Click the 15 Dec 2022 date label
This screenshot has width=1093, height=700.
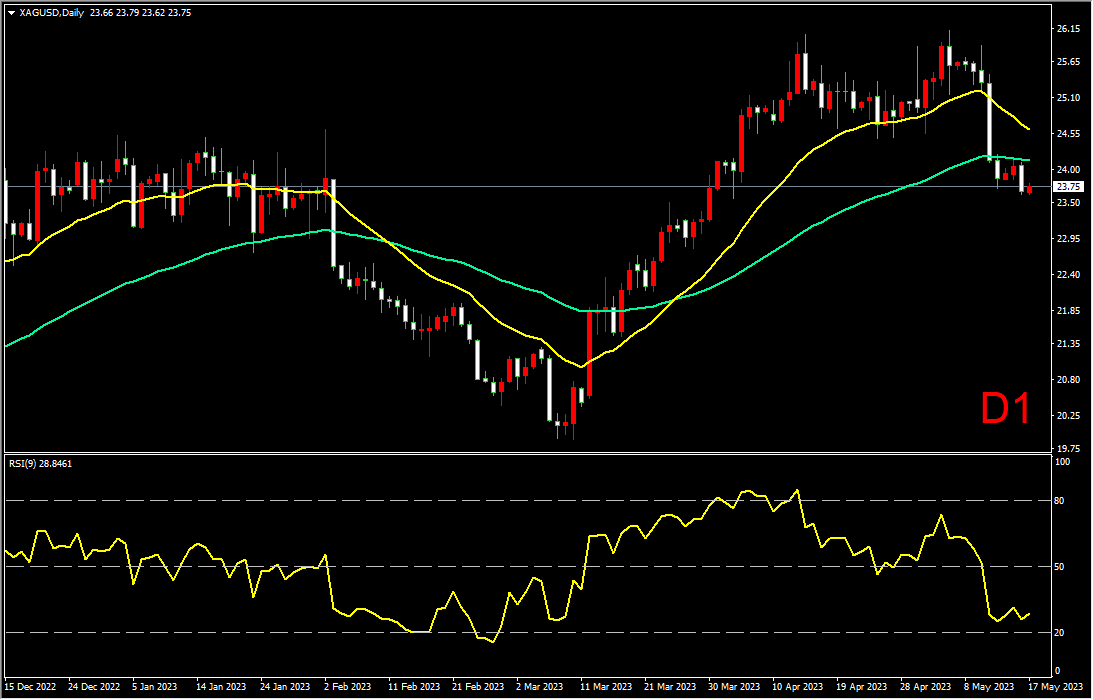pos(31,687)
